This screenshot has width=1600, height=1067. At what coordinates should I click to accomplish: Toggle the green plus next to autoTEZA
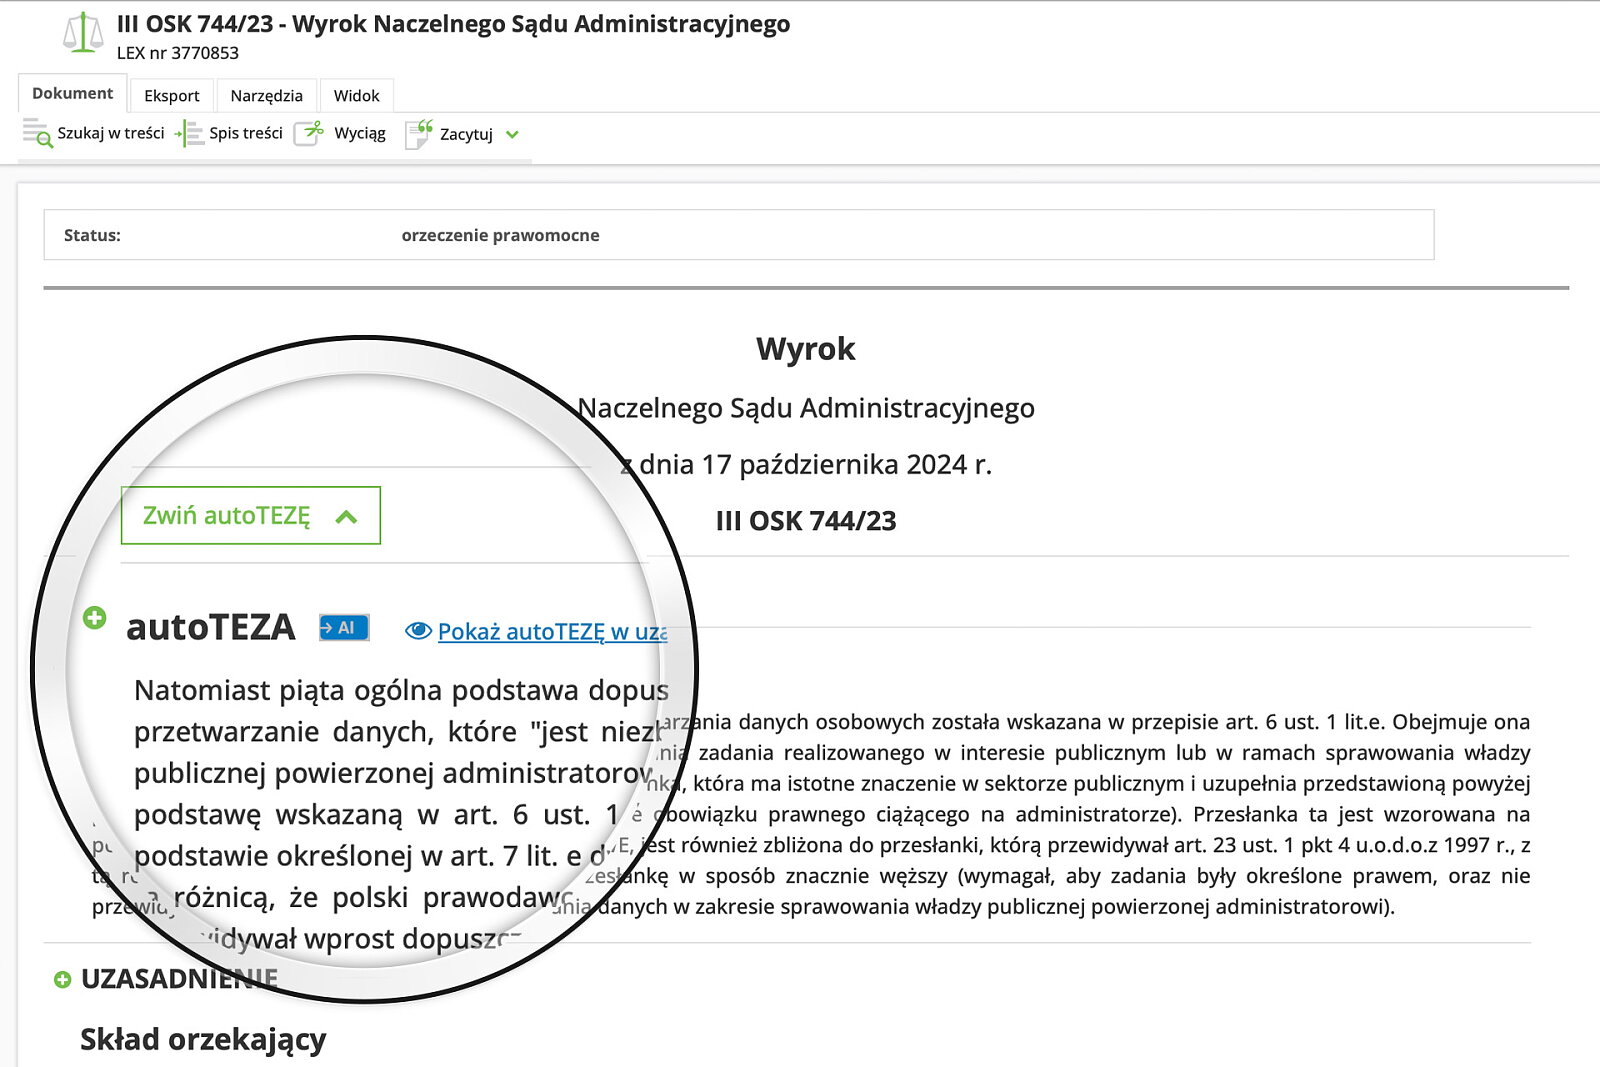point(94,618)
